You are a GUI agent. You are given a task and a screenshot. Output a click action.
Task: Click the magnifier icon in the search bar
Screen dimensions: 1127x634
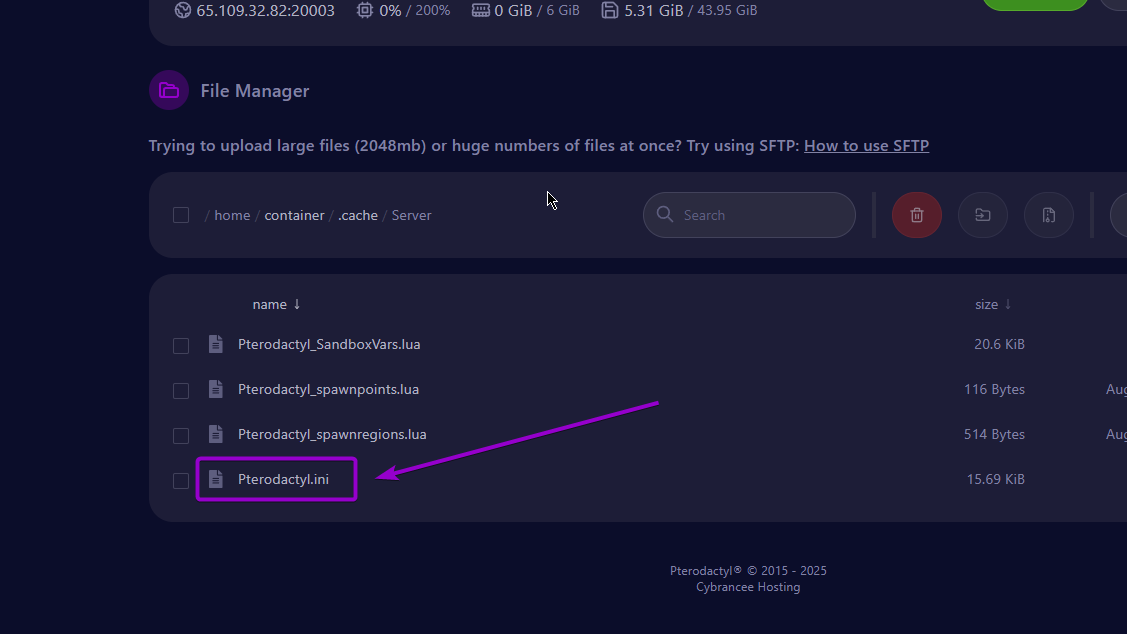click(x=665, y=214)
